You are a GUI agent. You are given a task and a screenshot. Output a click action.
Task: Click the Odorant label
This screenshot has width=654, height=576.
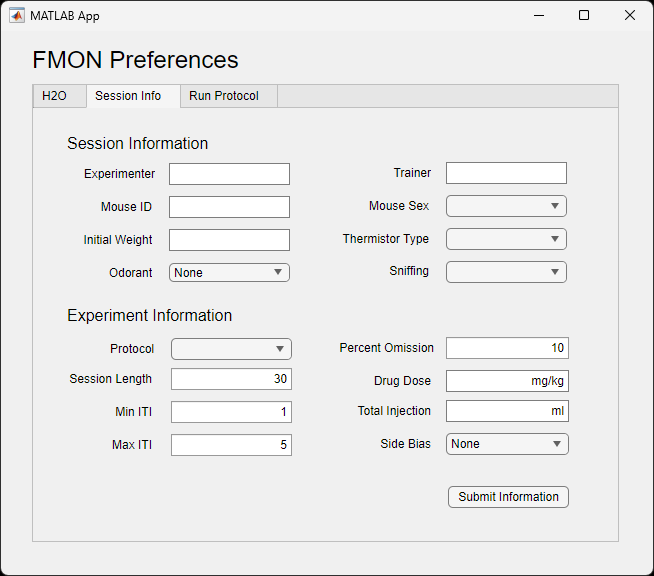click(131, 273)
